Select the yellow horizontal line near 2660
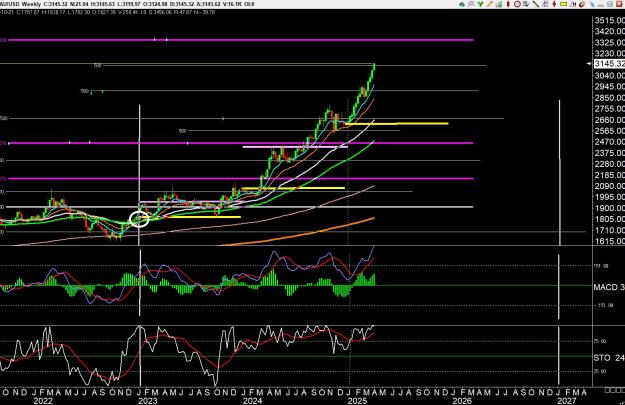Viewport: 625px width, 405px height. (397, 124)
